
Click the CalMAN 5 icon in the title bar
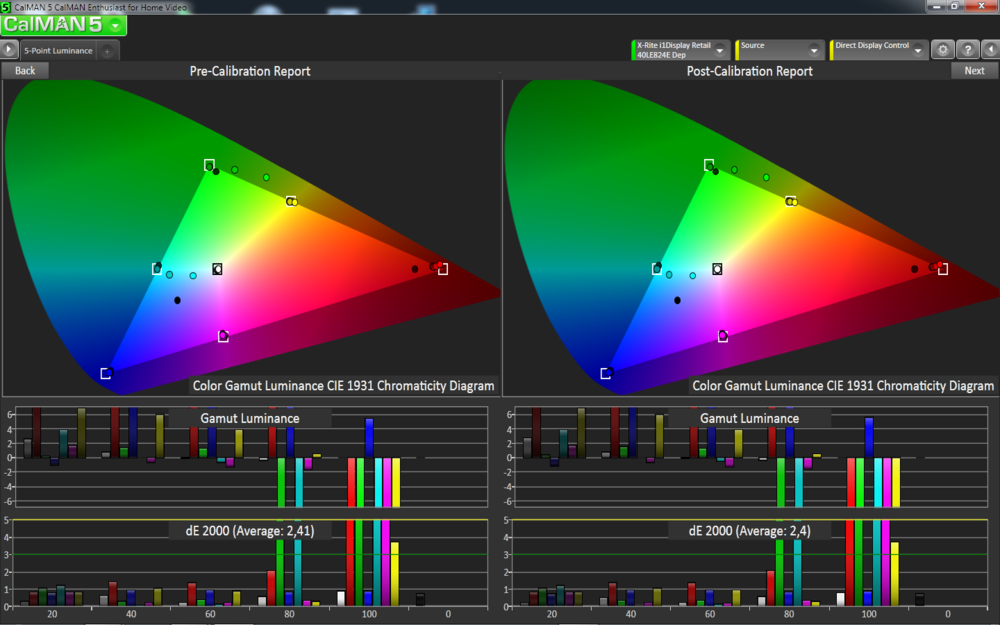7,5
